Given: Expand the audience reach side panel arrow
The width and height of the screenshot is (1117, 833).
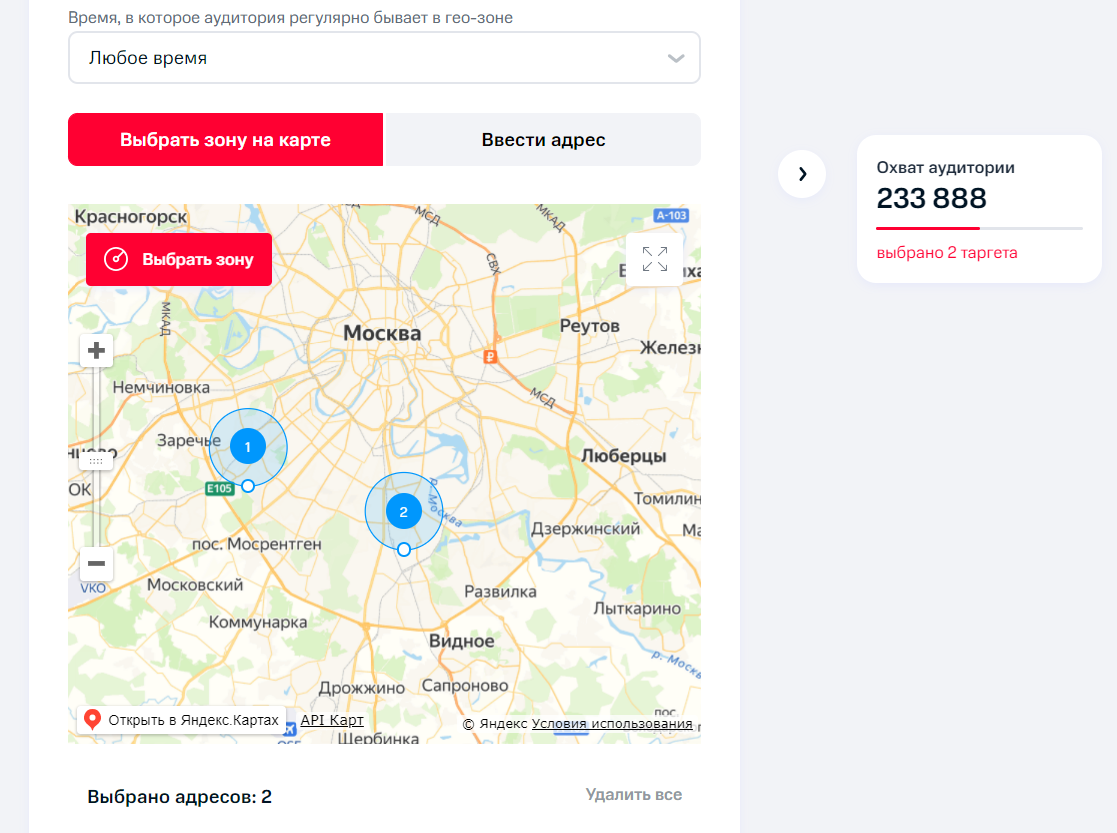Looking at the screenshot, I should (x=802, y=173).
